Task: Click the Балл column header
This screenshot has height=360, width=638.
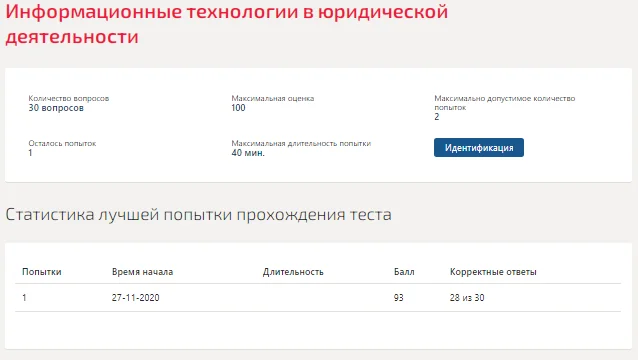Action: click(x=404, y=272)
